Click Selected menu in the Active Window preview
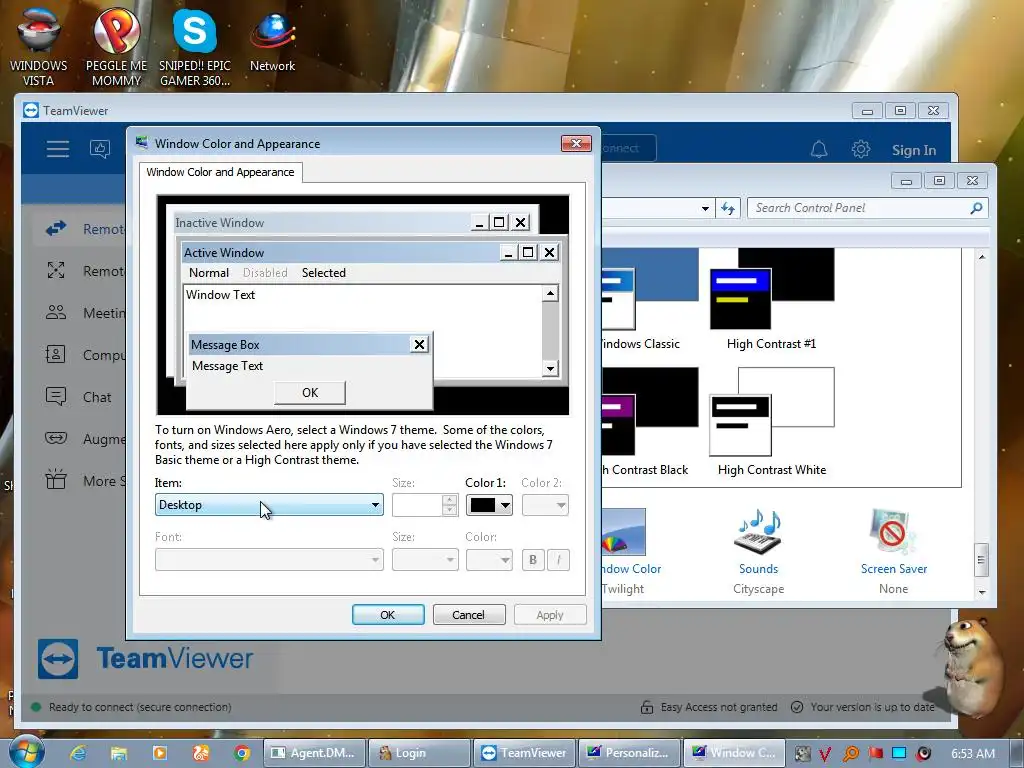Screen dimensions: 1024x768 pyautogui.click(x=324, y=273)
